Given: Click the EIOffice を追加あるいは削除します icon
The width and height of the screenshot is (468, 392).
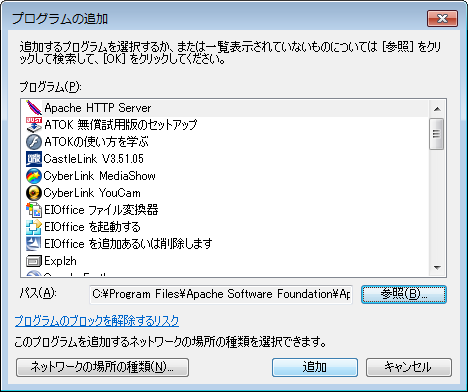Looking at the screenshot, I should [34, 244].
